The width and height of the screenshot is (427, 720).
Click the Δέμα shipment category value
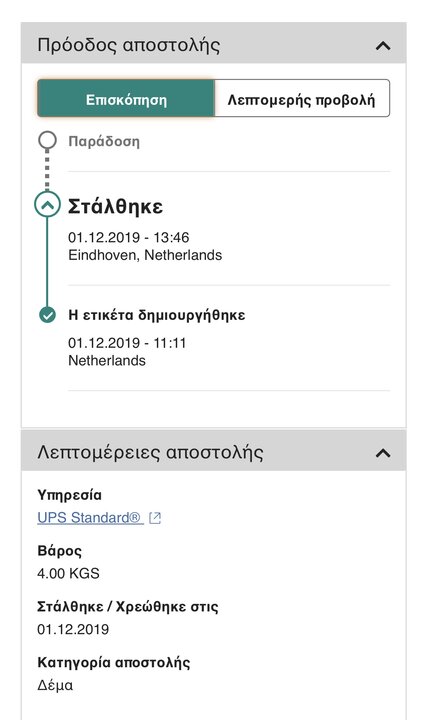55,685
